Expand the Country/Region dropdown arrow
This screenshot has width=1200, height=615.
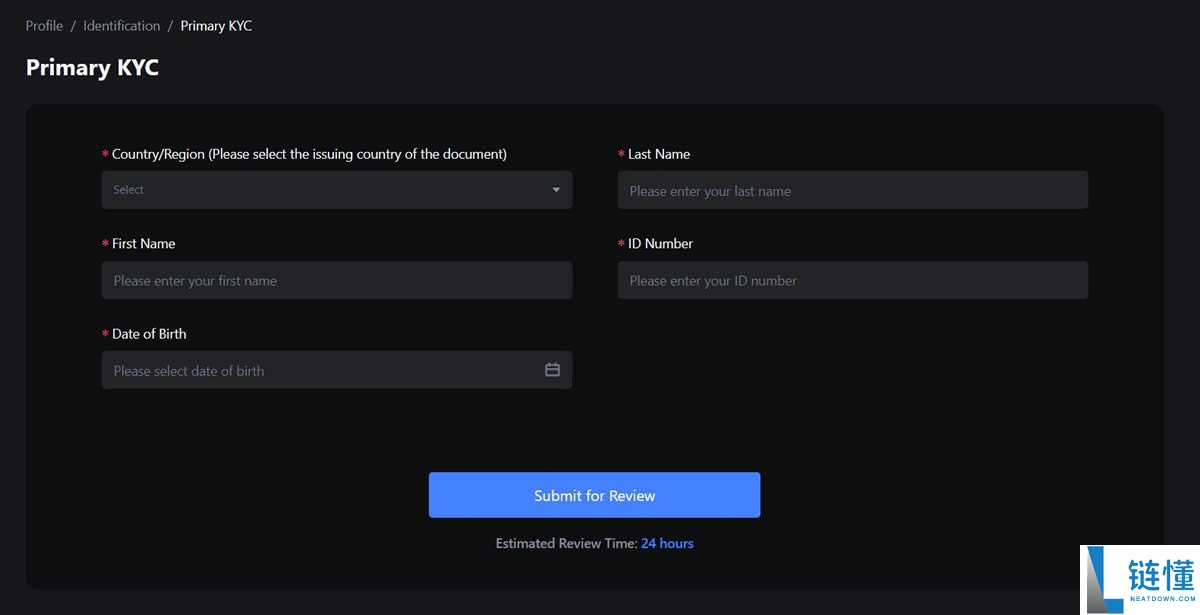[556, 190]
